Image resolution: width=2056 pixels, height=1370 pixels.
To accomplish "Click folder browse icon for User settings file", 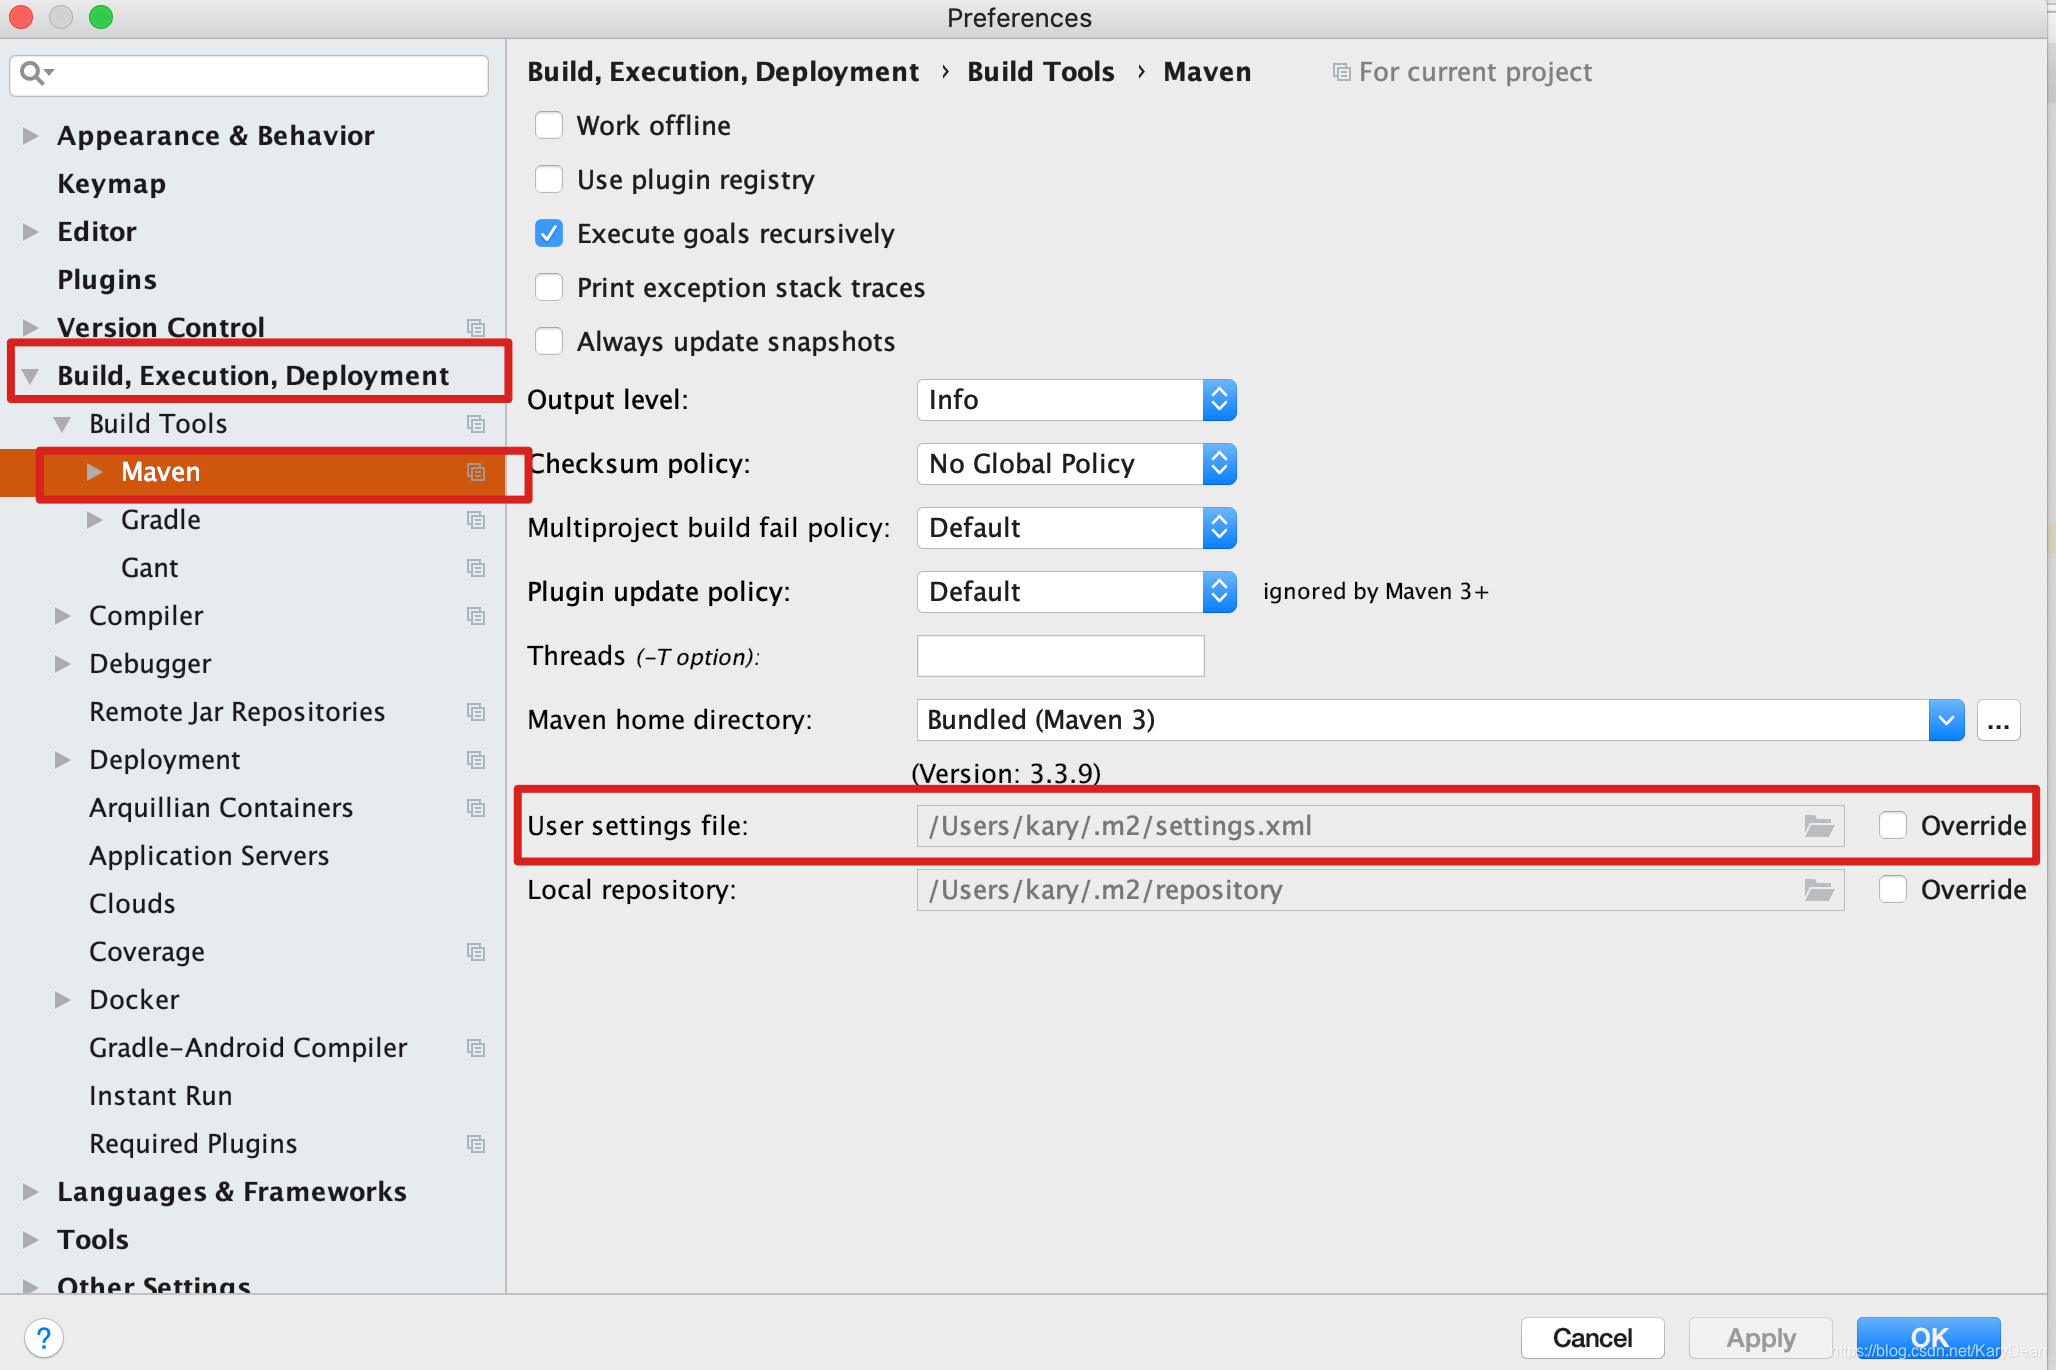I will [x=1819, y=826].
